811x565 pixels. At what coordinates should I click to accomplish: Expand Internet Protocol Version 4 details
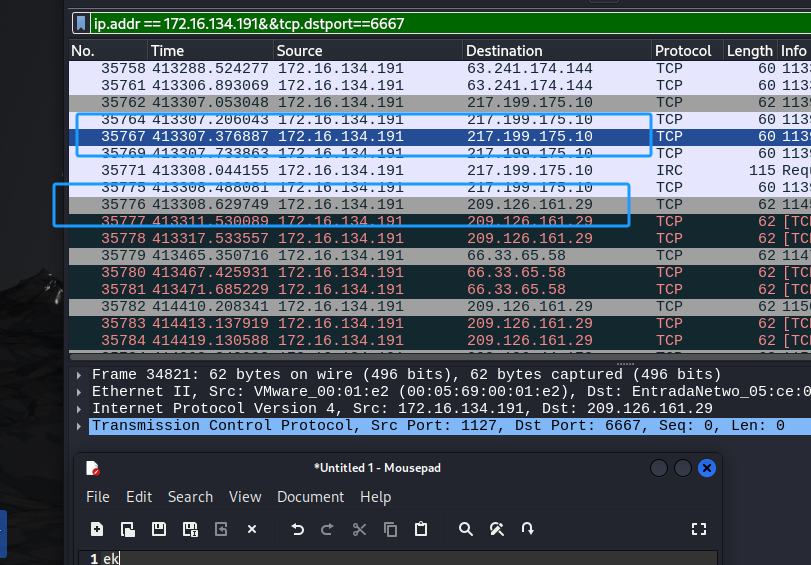(79, 409)
